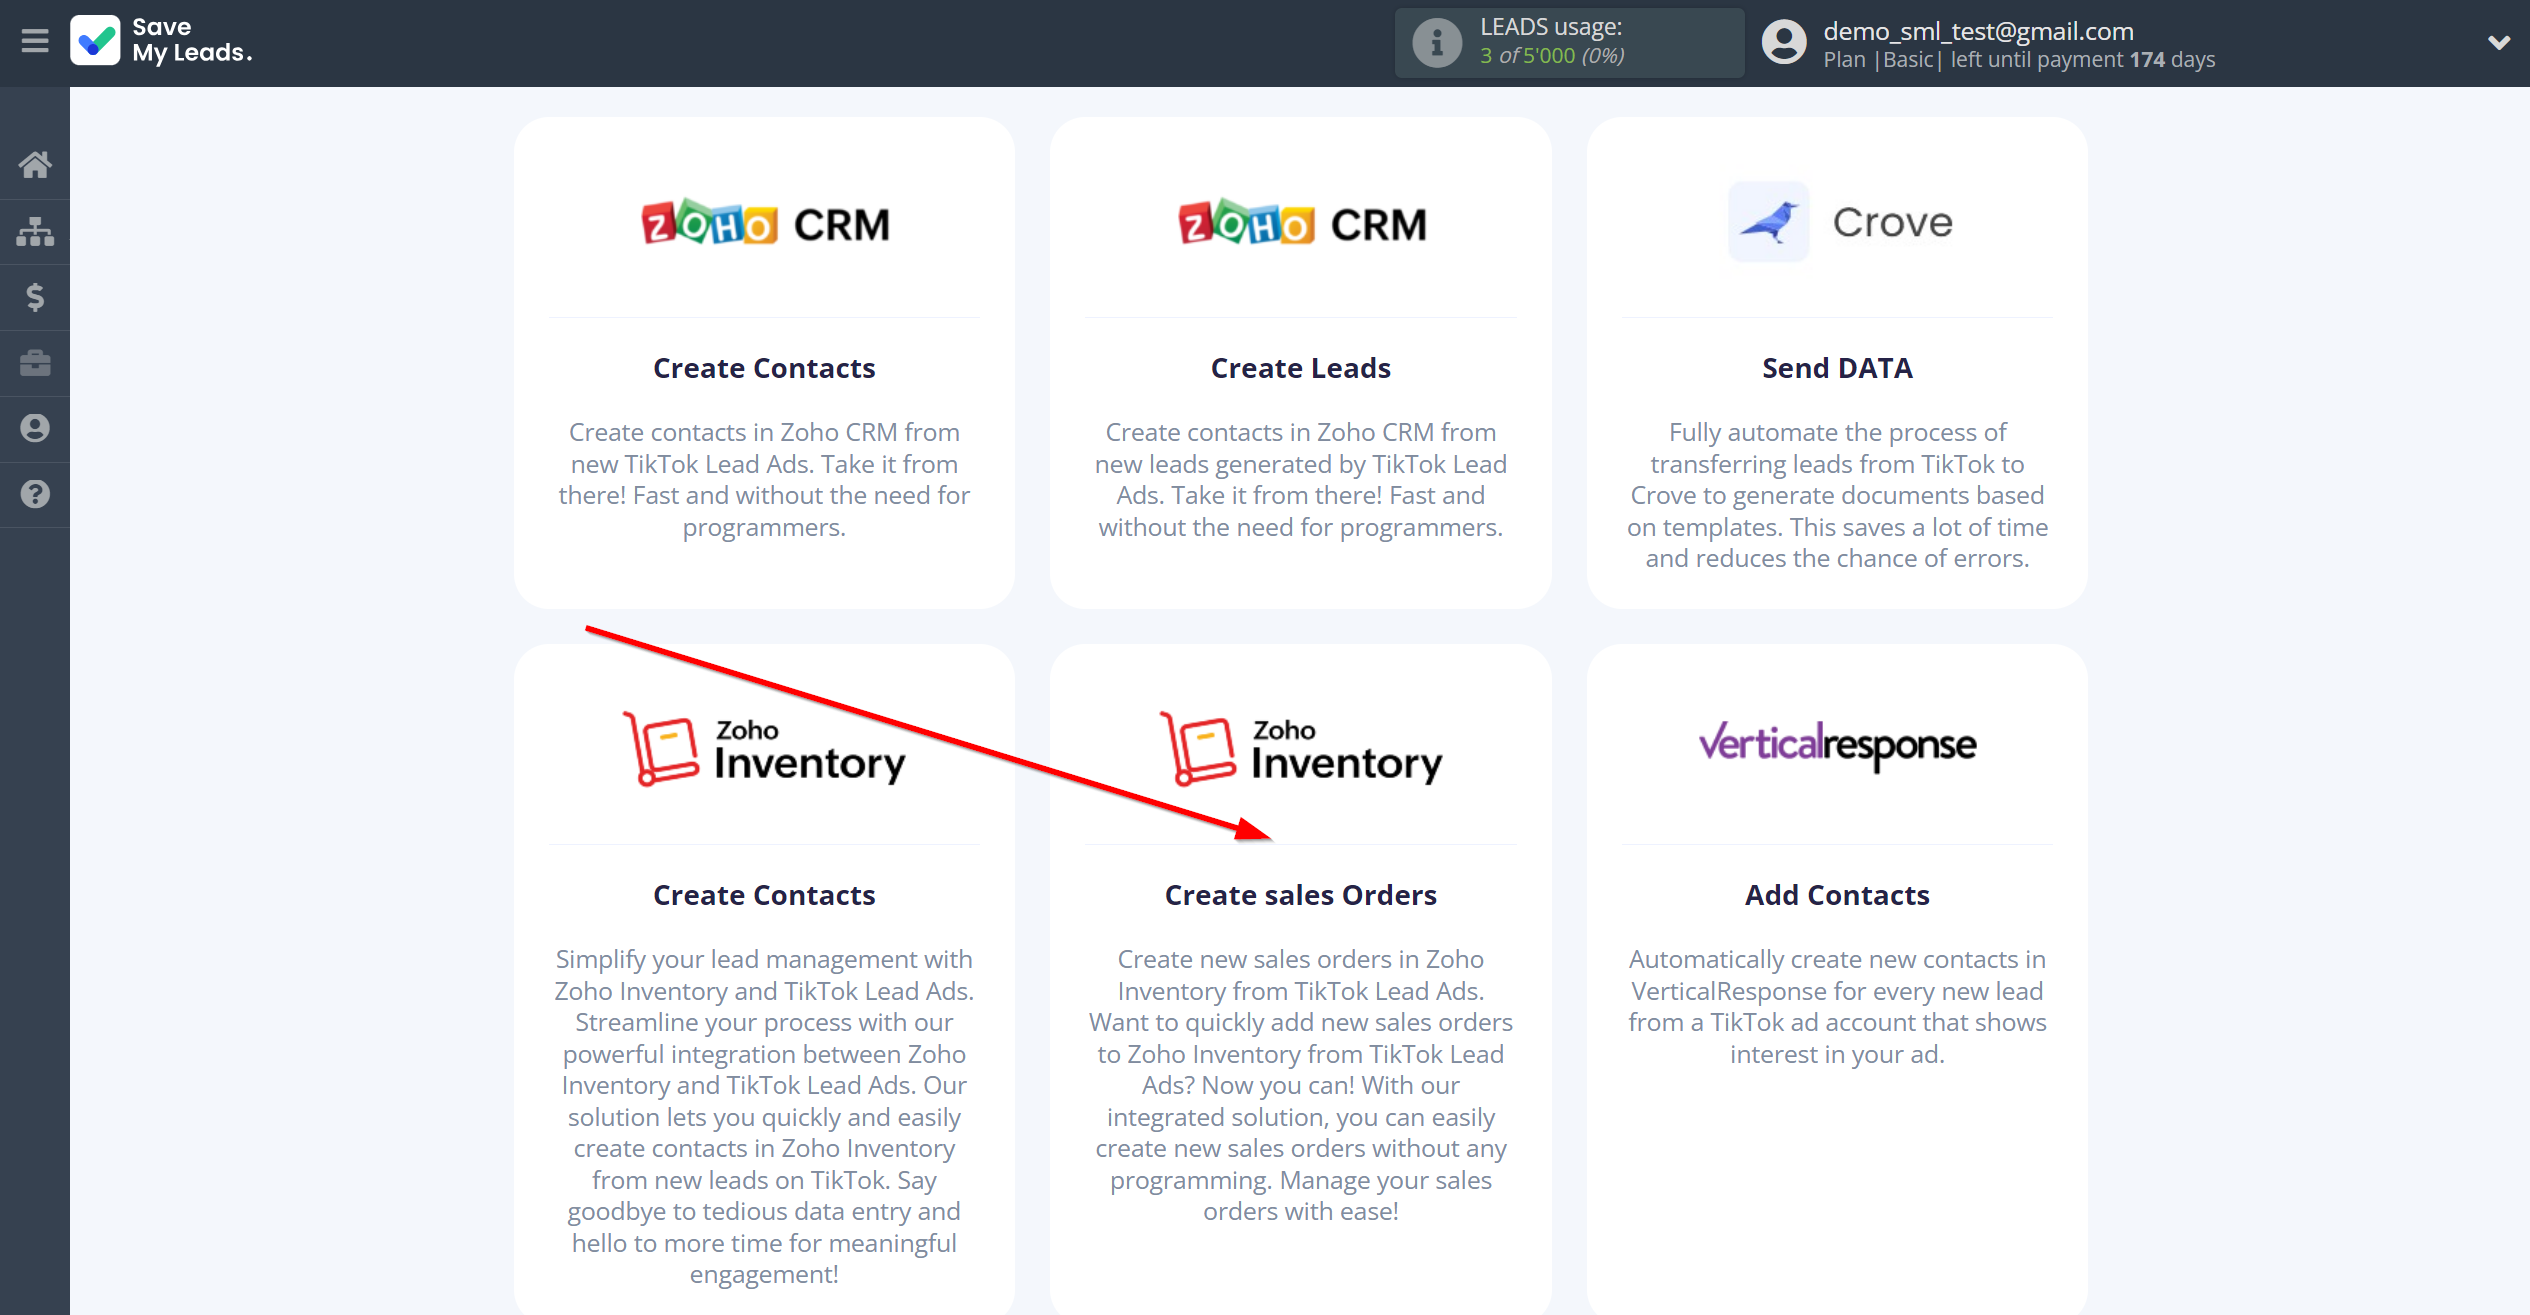Click Create Leads card description text
This screenshot has height=1315, width=2530.
coord(1301,480)
